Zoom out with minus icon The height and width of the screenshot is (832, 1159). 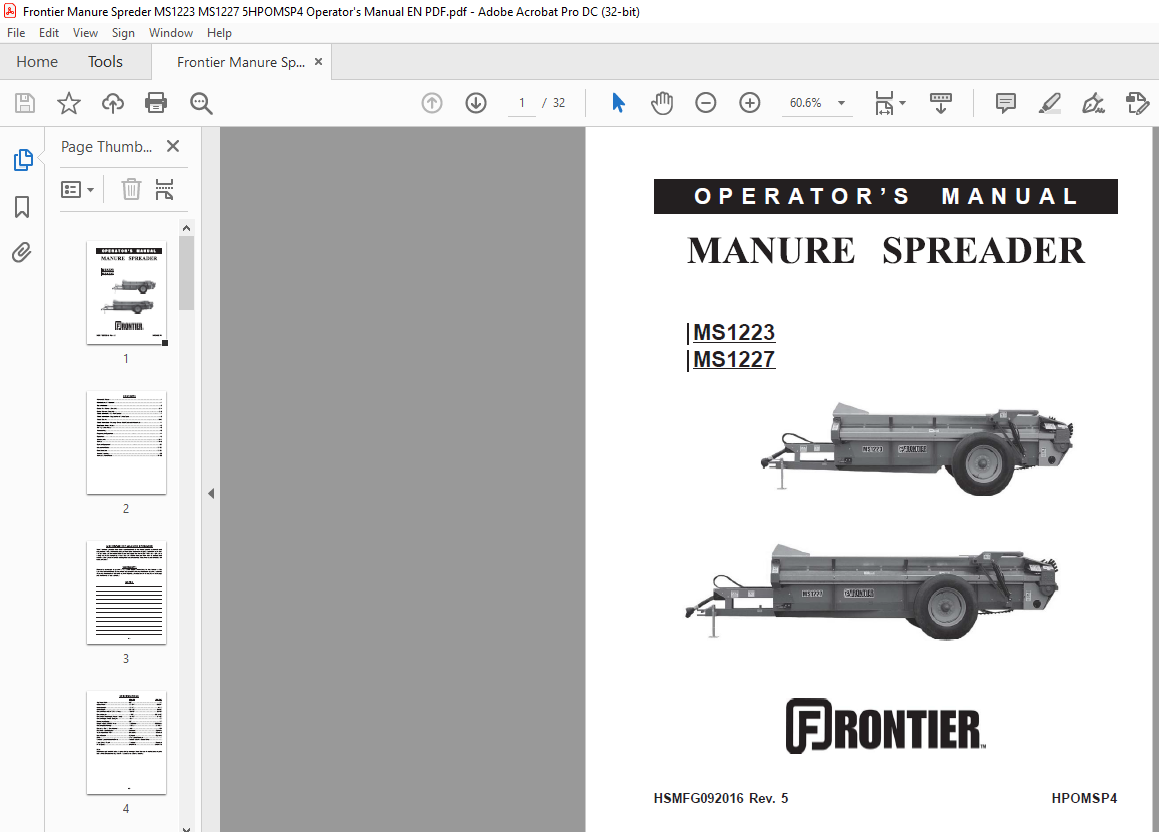coord(706,103)
